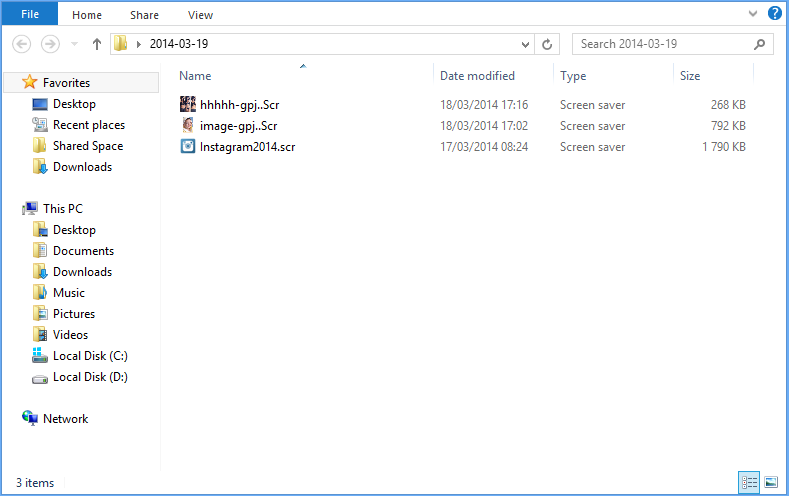Select Favorites in the navigation pane

tap(66, 82)
